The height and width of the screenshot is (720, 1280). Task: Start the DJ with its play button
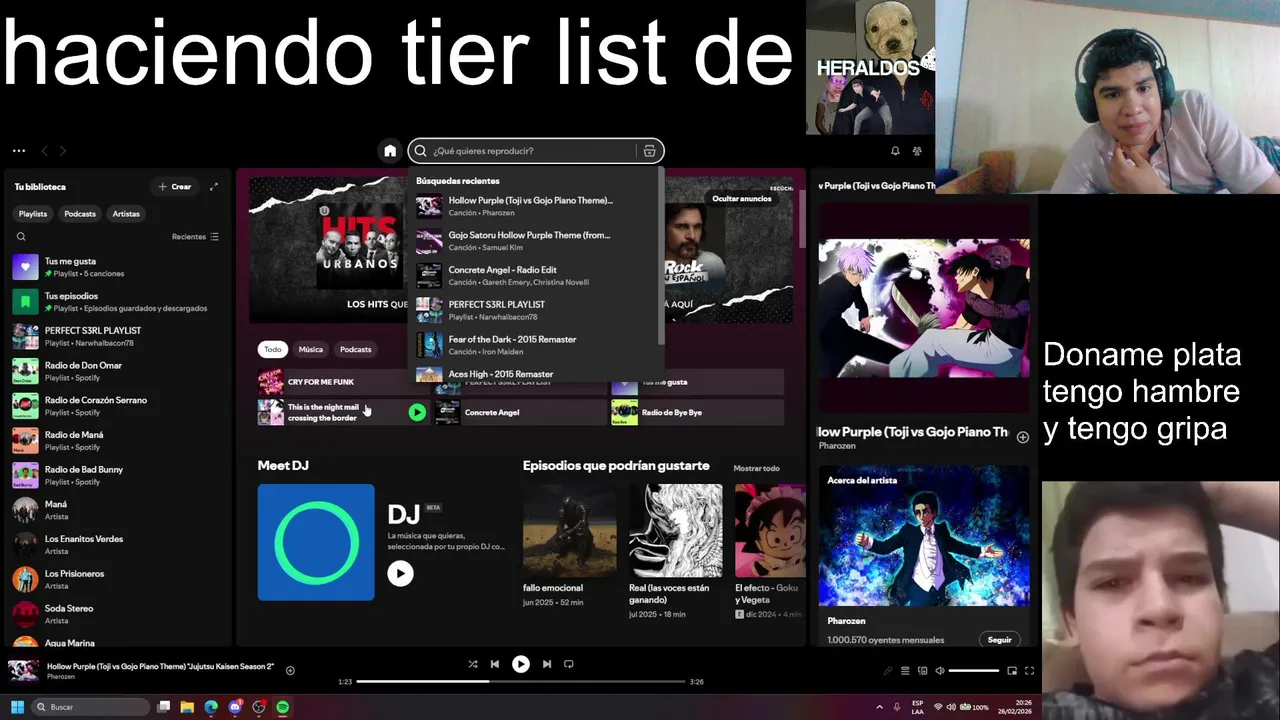tap(400, 573)
